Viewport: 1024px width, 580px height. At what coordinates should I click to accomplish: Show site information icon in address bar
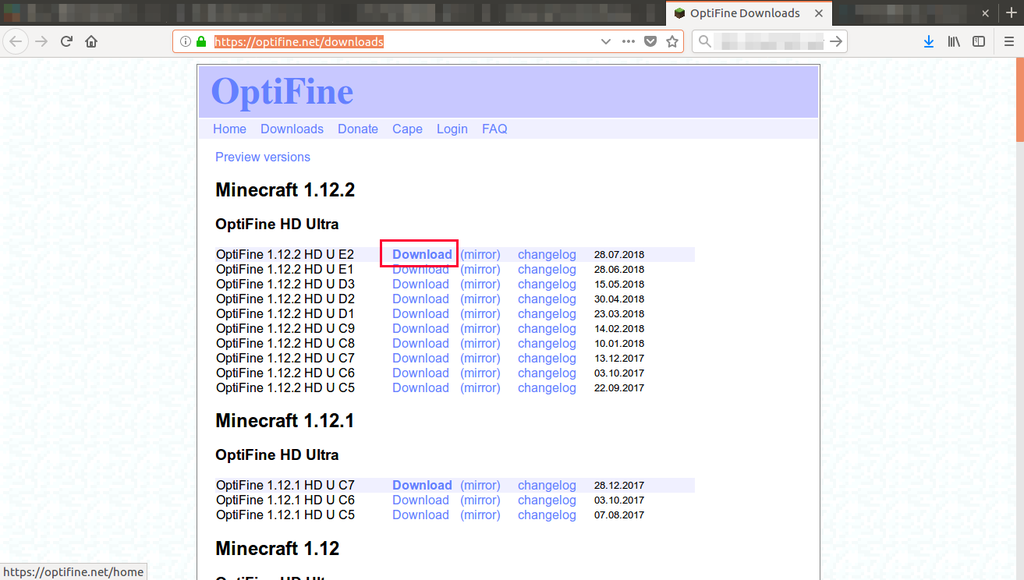click(x=185, y=42)
